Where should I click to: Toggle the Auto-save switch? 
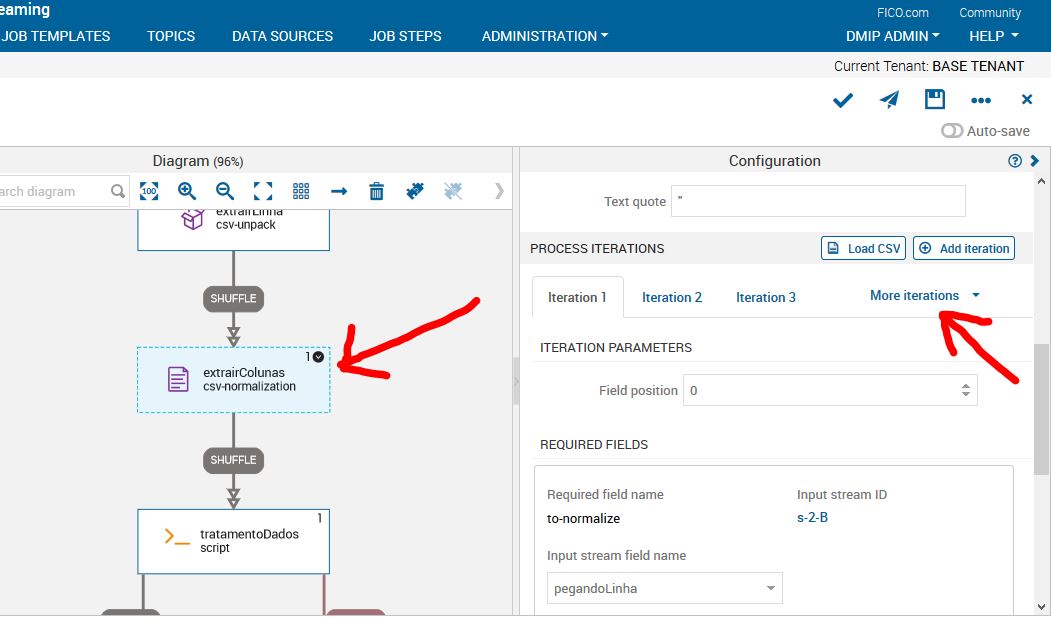952,131
